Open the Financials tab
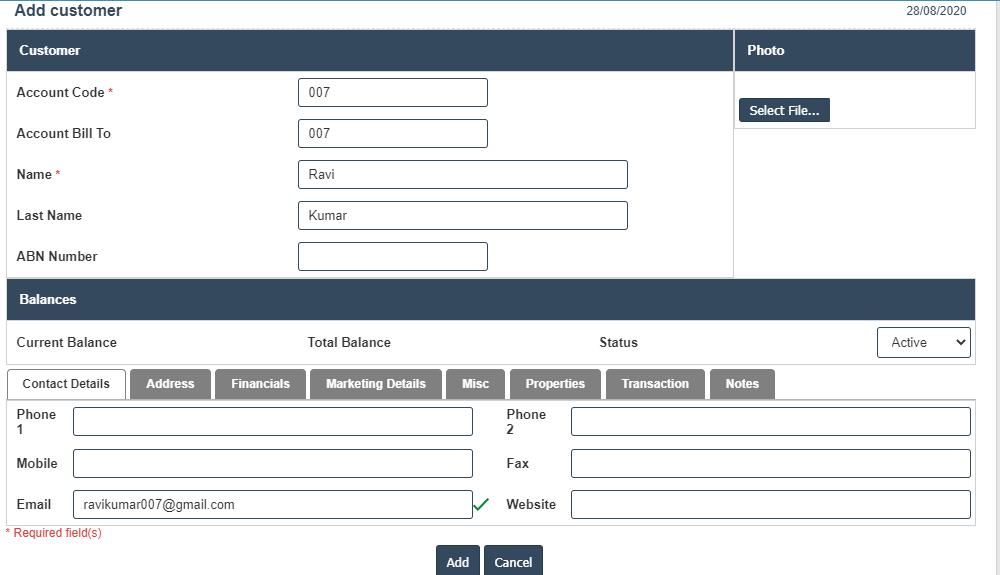 [x=260, y=384]
